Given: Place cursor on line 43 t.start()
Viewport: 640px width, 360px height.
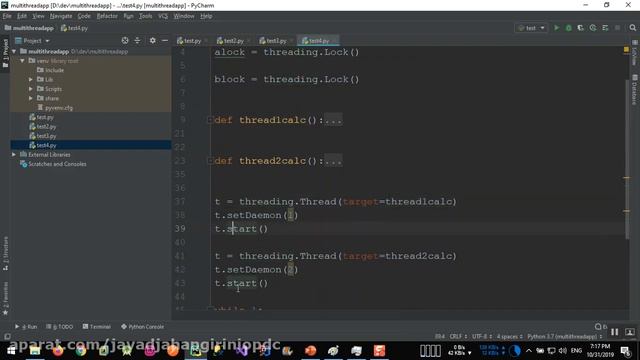Looking at the screenshot, I should coord(241,283).
